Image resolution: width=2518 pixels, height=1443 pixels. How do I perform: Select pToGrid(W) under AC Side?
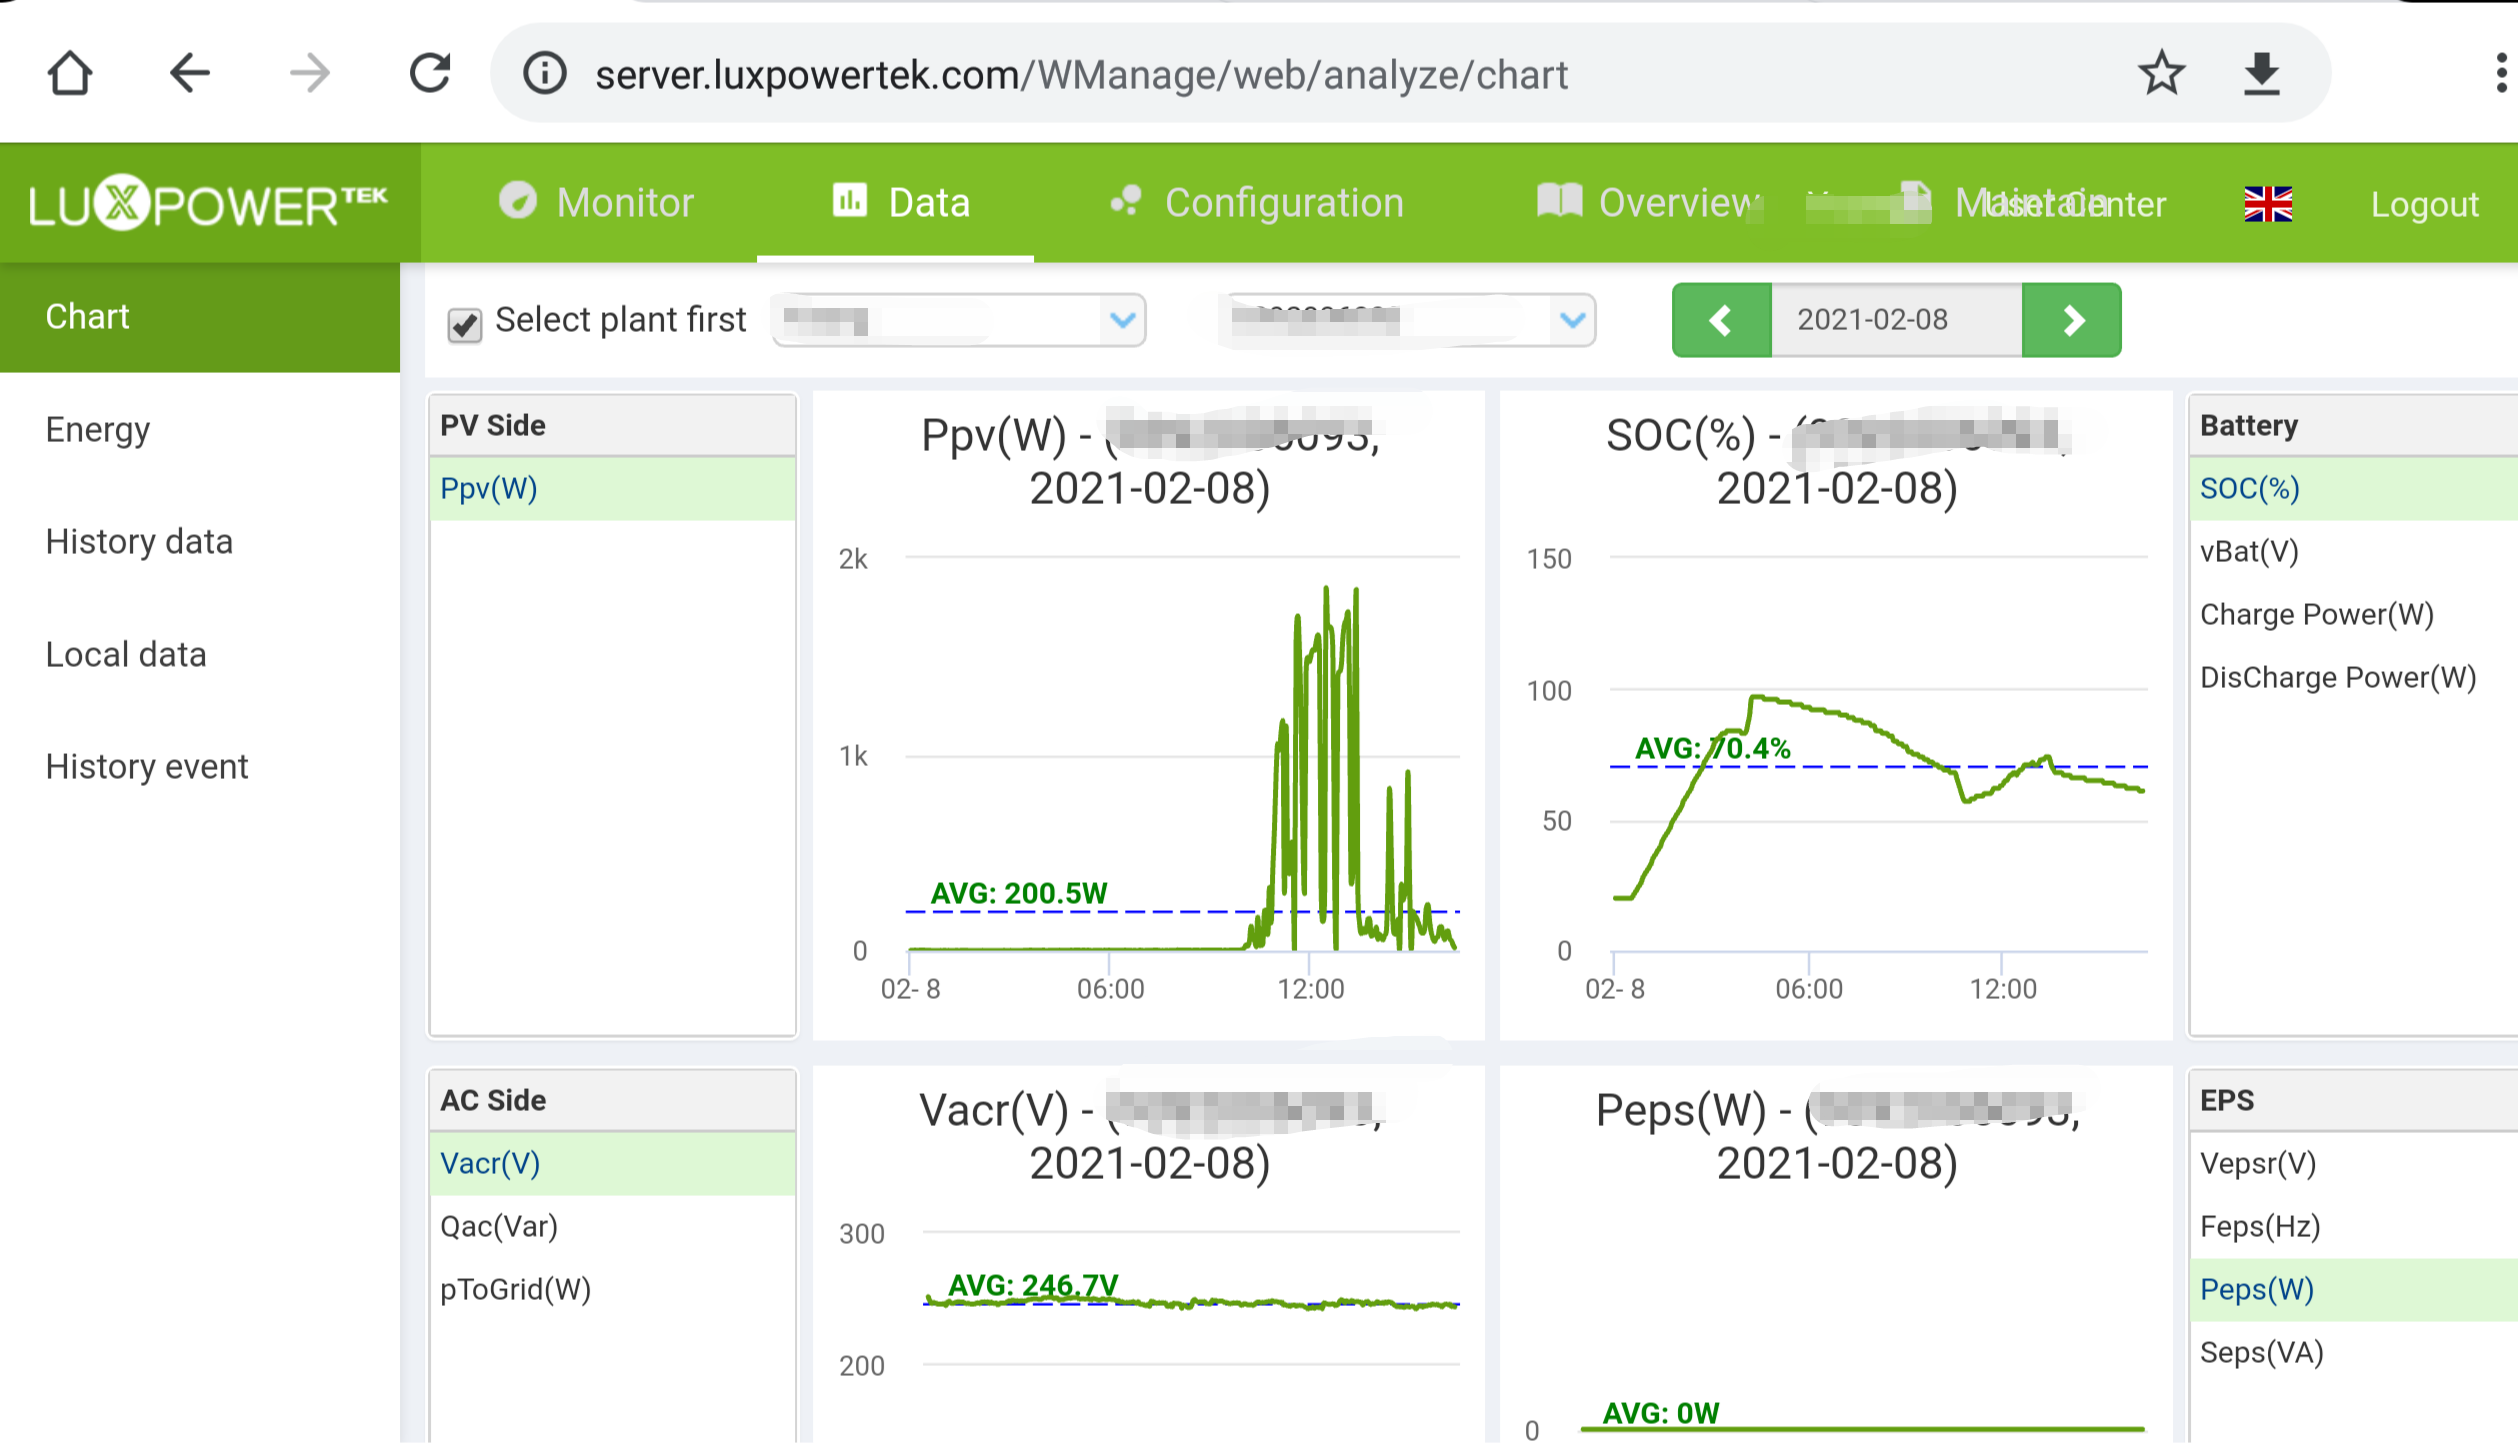click(x=612, y=1290)
